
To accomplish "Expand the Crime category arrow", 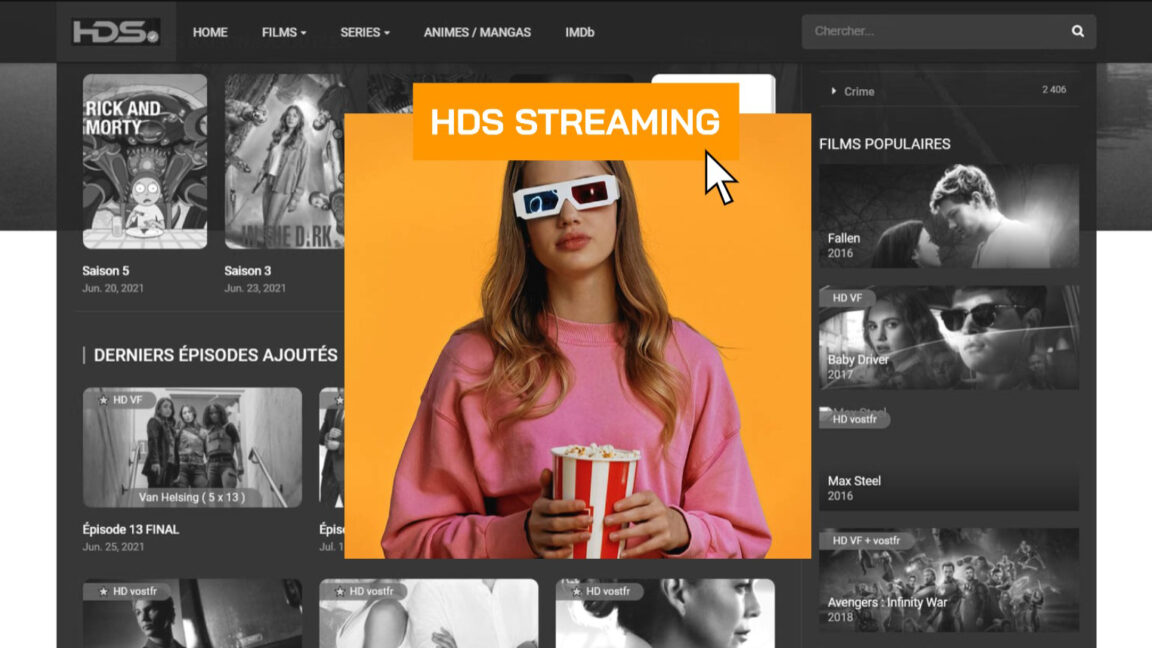I will tap(834, 91).
